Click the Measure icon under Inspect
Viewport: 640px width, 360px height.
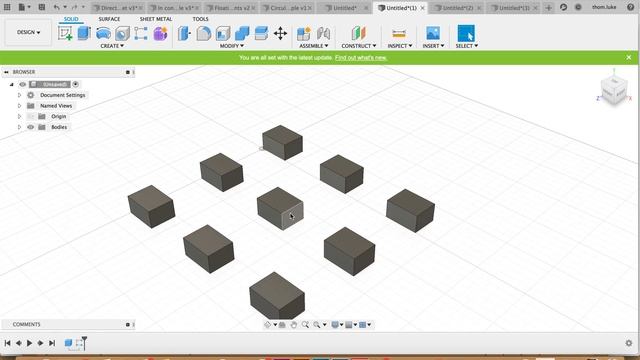pyautogui.click(x=399, y=33)
